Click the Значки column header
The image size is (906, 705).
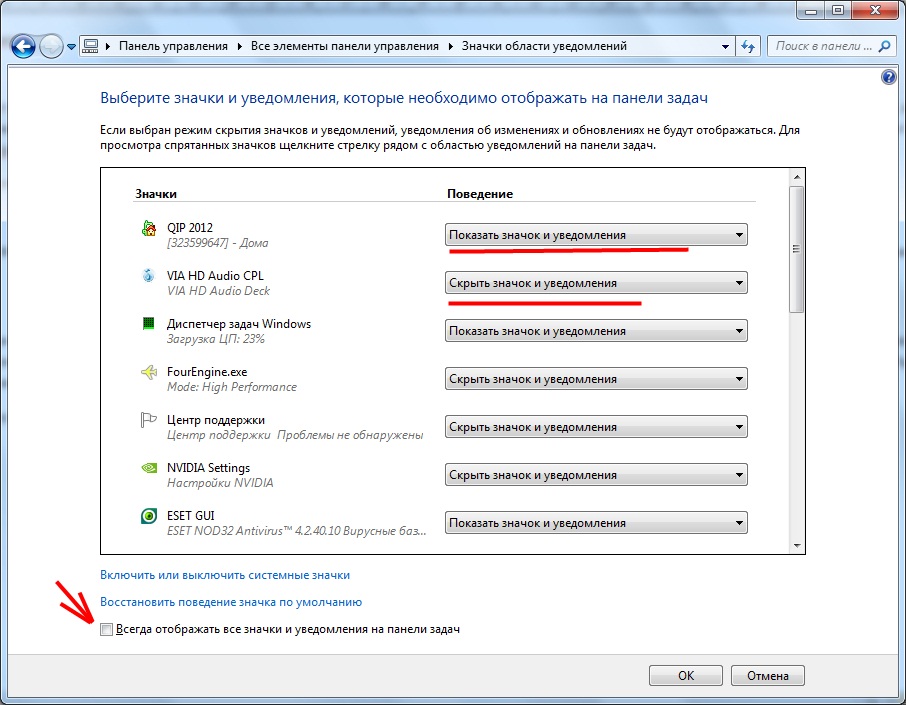156,194
